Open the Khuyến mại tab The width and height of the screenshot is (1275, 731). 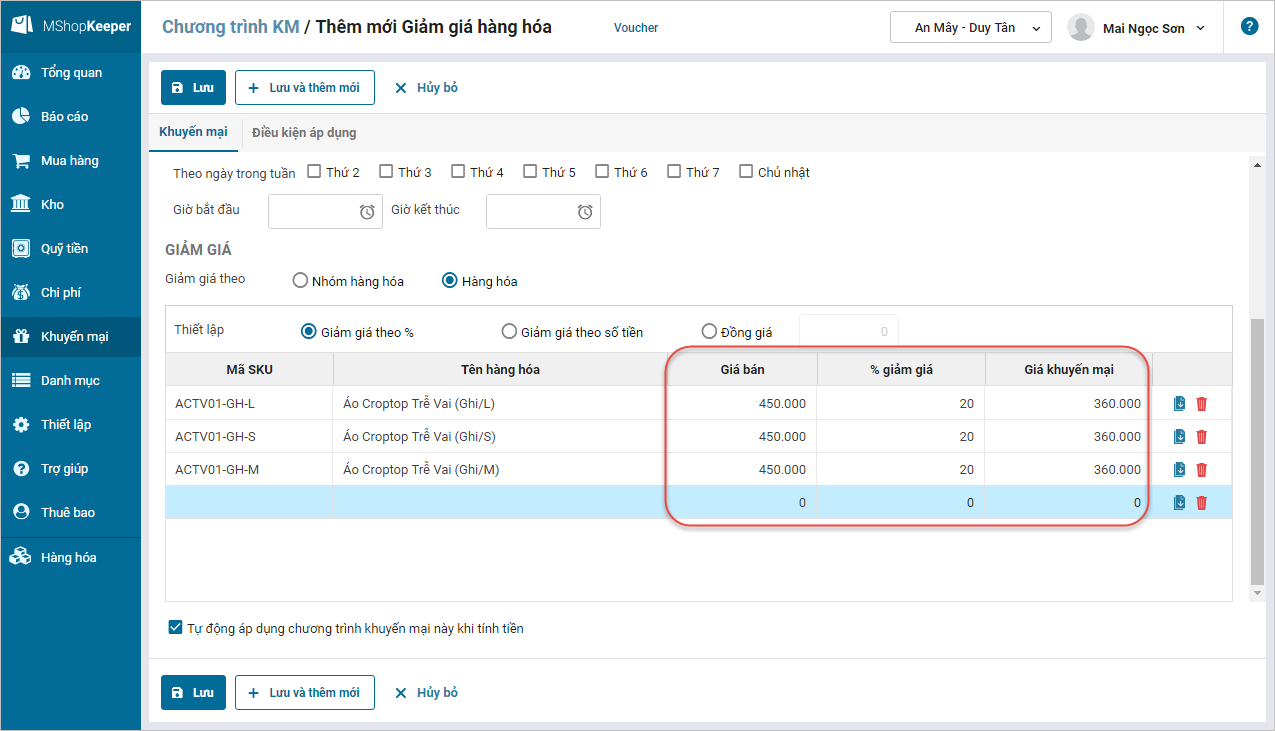(193, 132)
